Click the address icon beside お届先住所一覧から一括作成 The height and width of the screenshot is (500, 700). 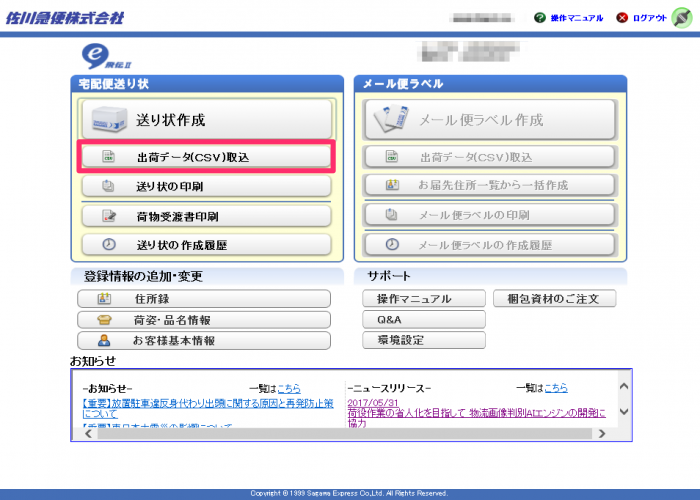tap(392, 184)
